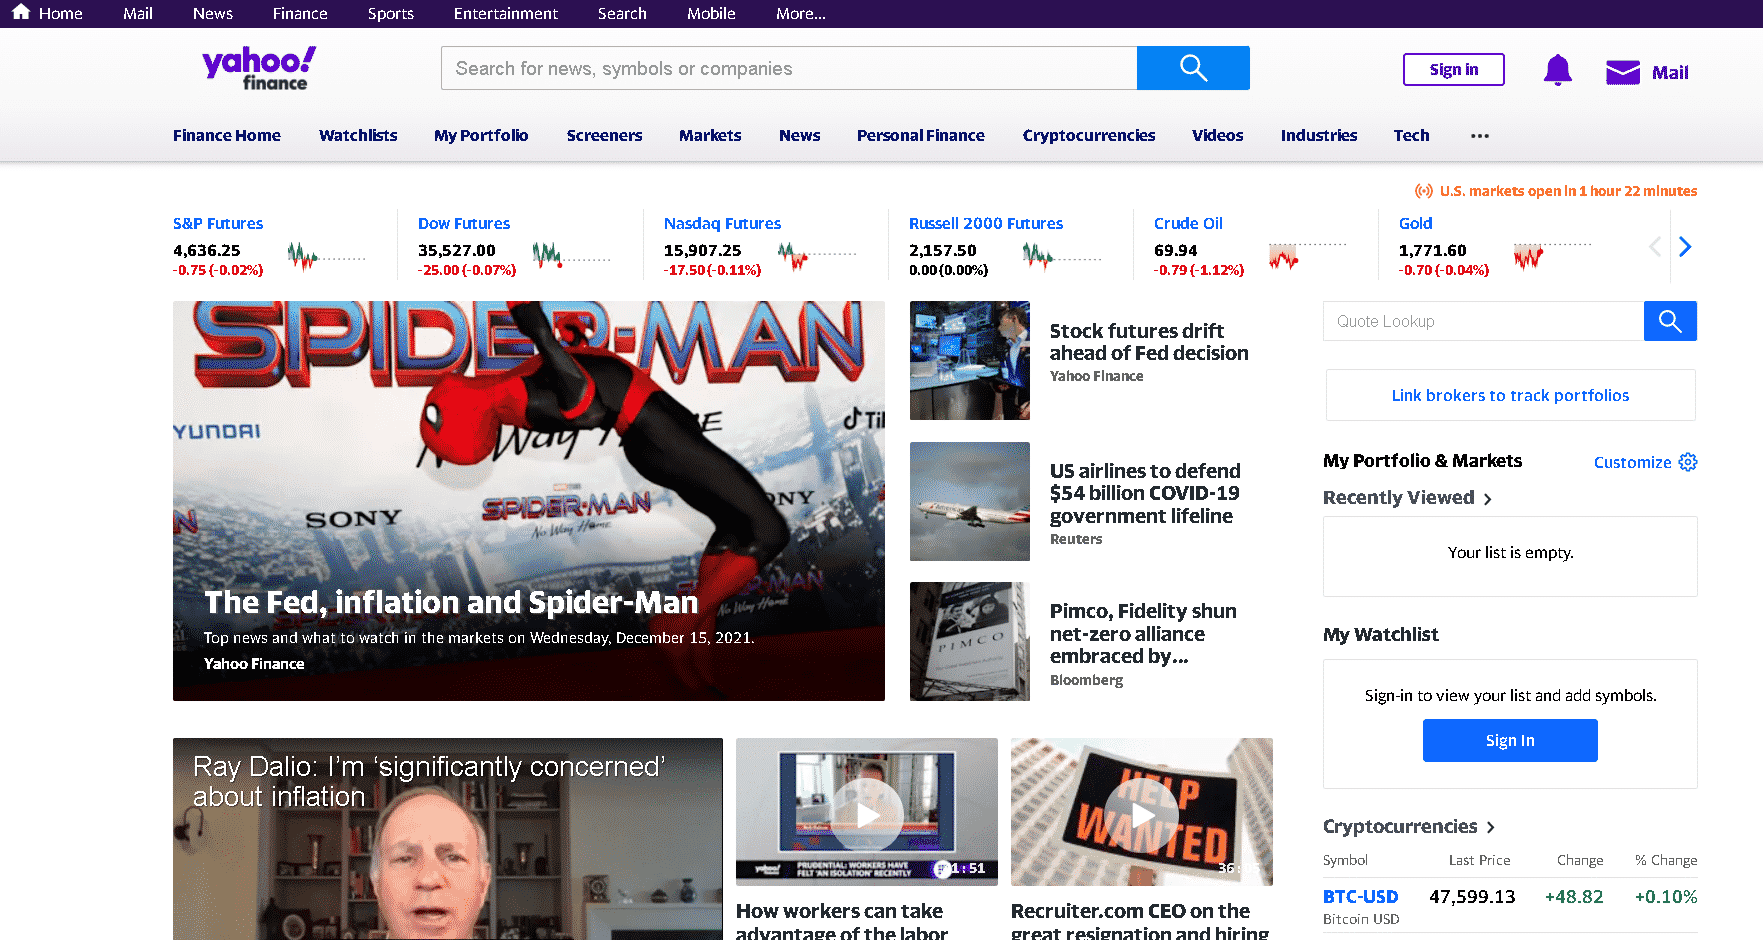
Task: Open the trading floor news thumbnail
Action: tap(969, 360)
